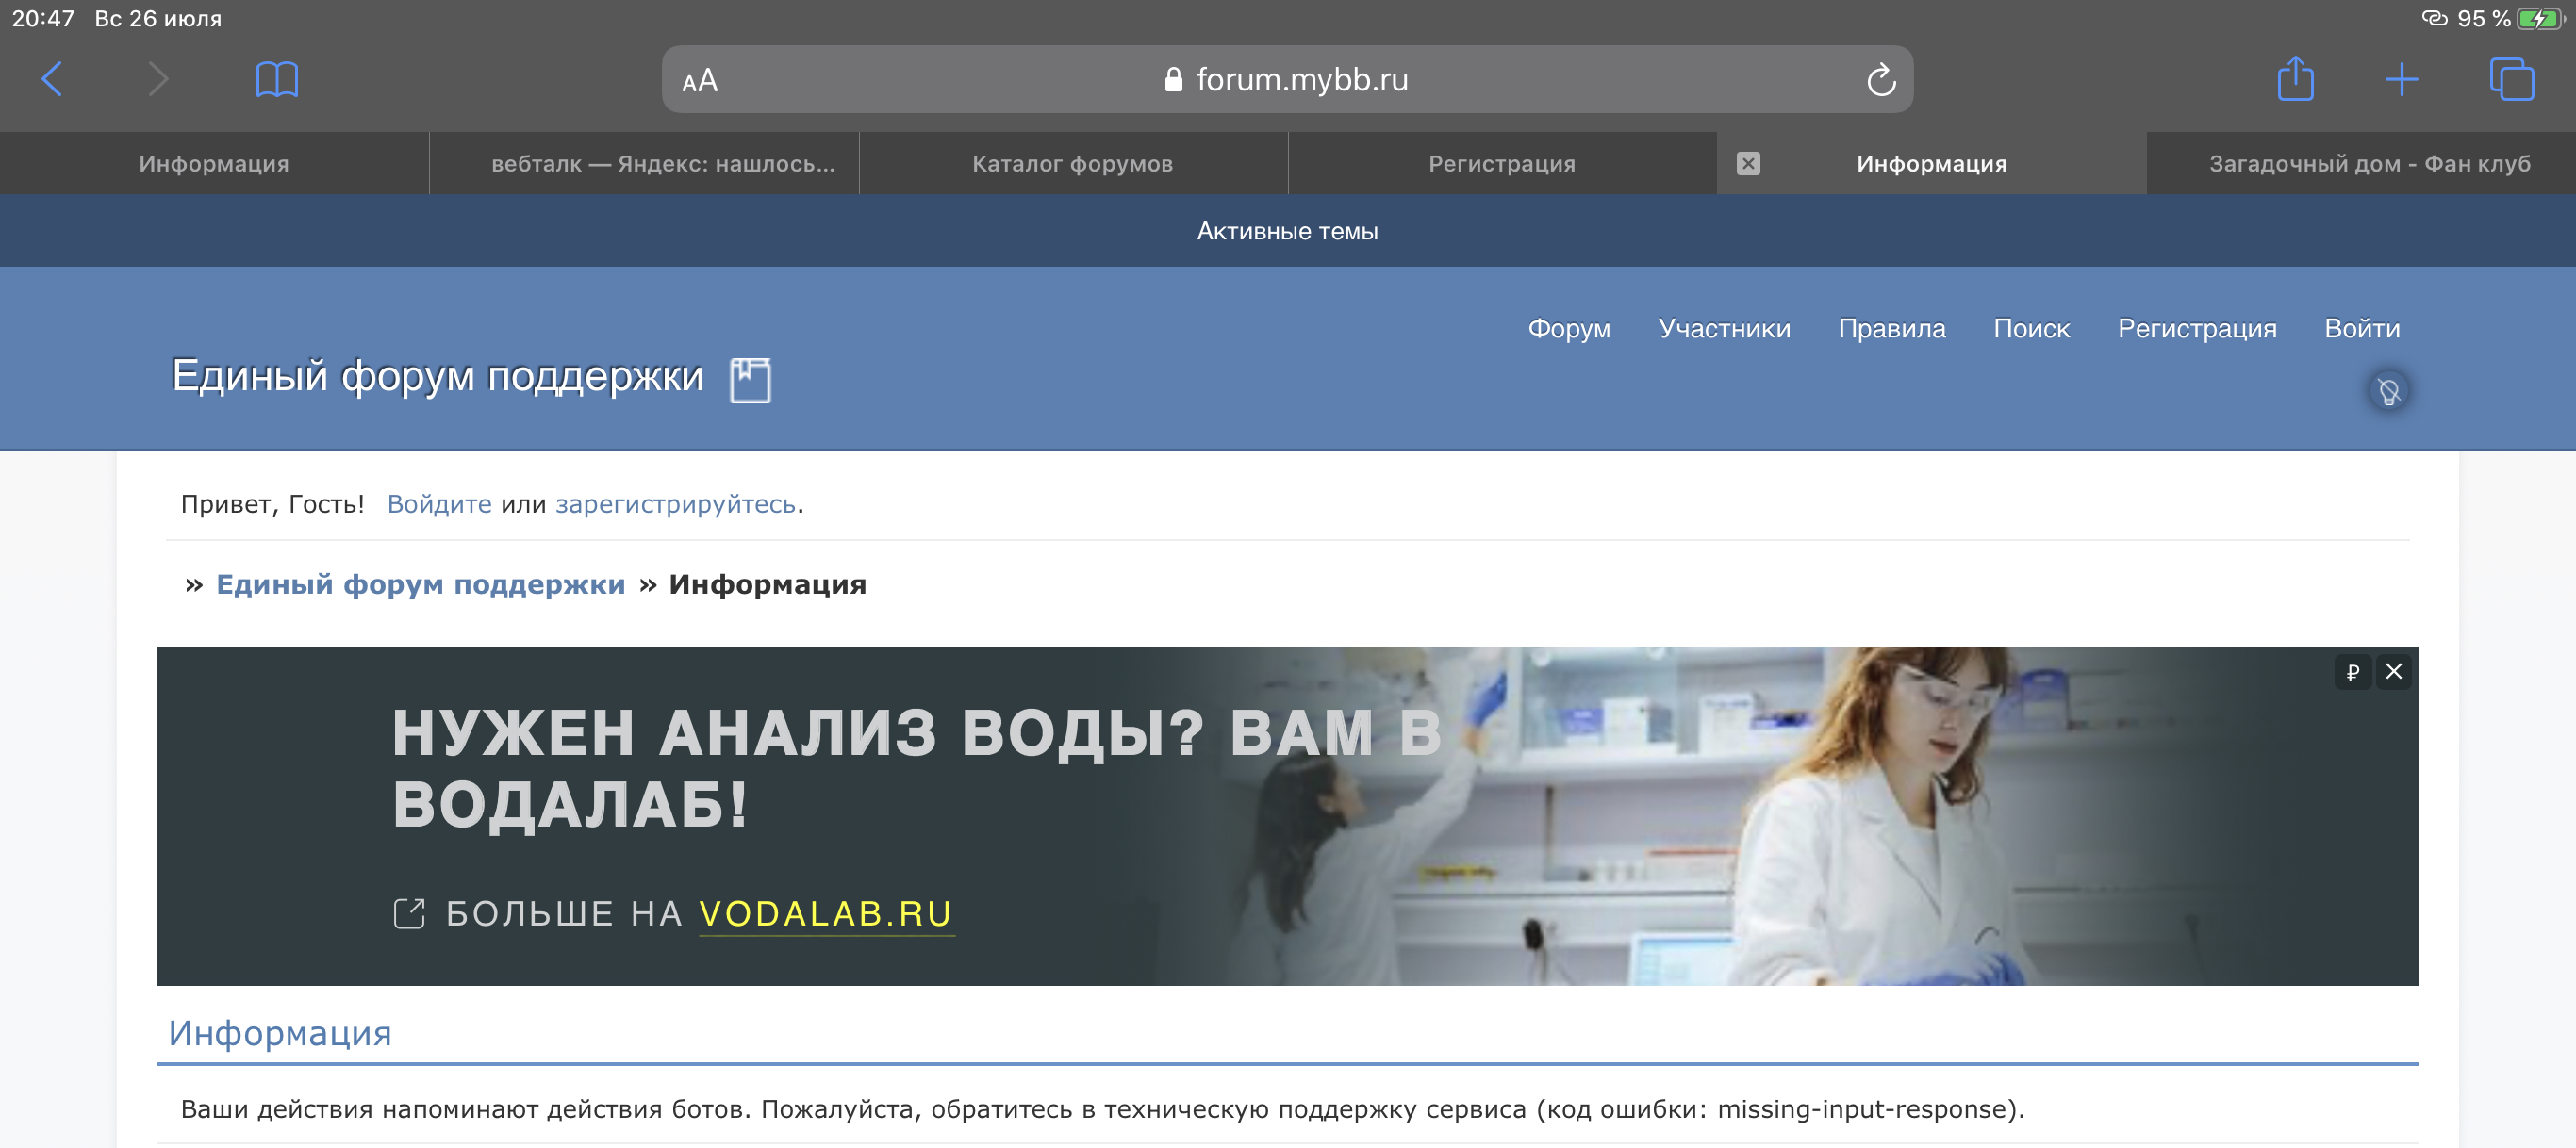Open the Активные темы link
This screenshot has width=2576, height=1148.
(x=1287, y=231)
